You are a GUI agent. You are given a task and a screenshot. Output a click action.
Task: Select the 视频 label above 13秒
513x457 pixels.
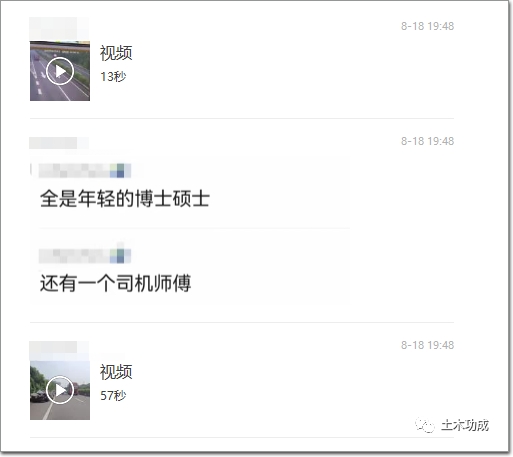(x=116, y=53)
